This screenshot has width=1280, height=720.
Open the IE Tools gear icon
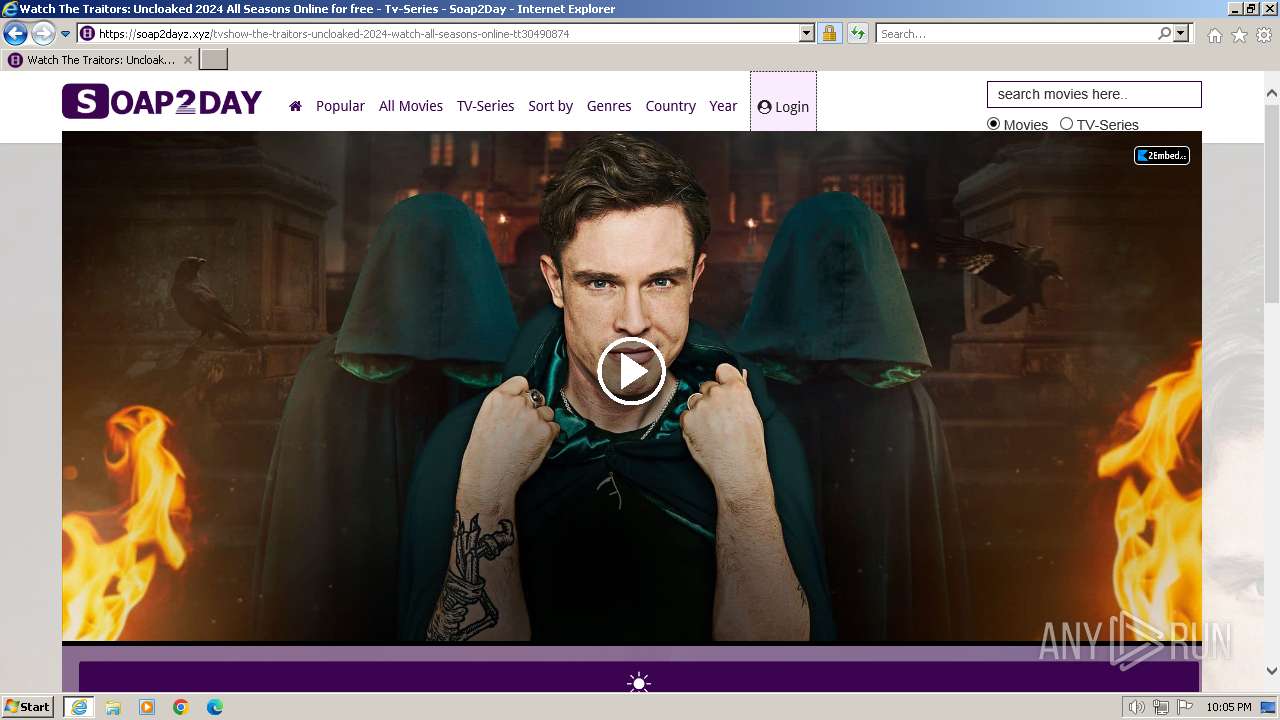(1264, 35)
